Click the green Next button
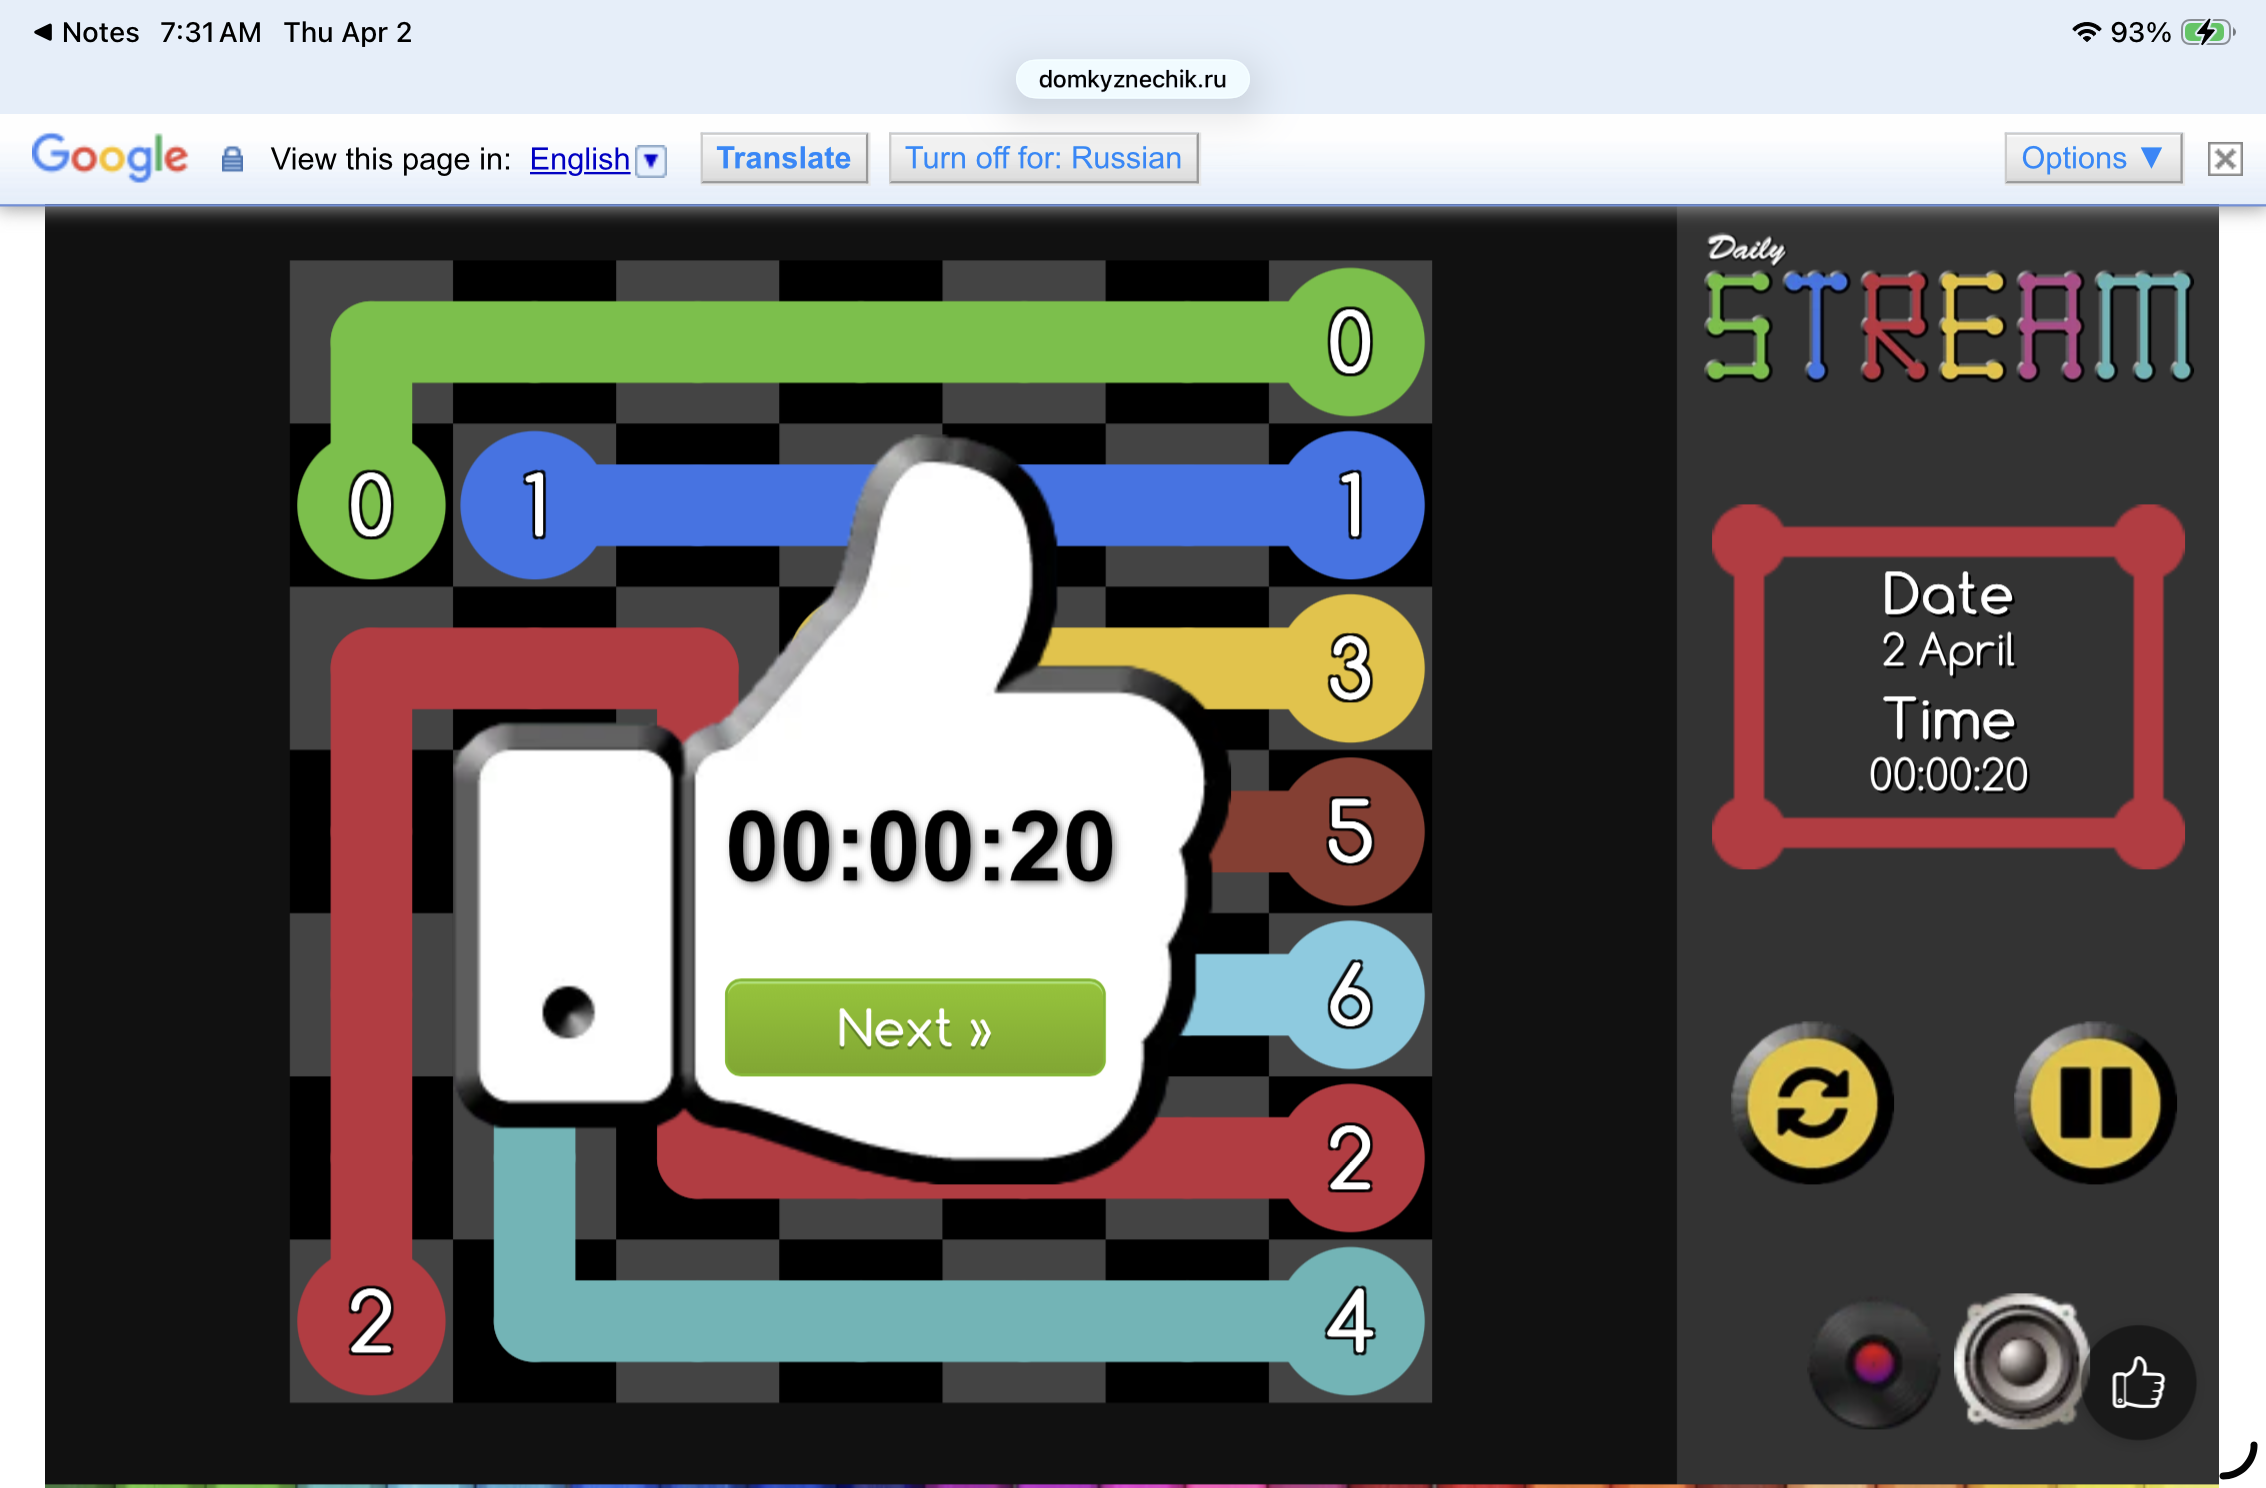This screenshot has height=1488, width=2266. (915, 1028)
